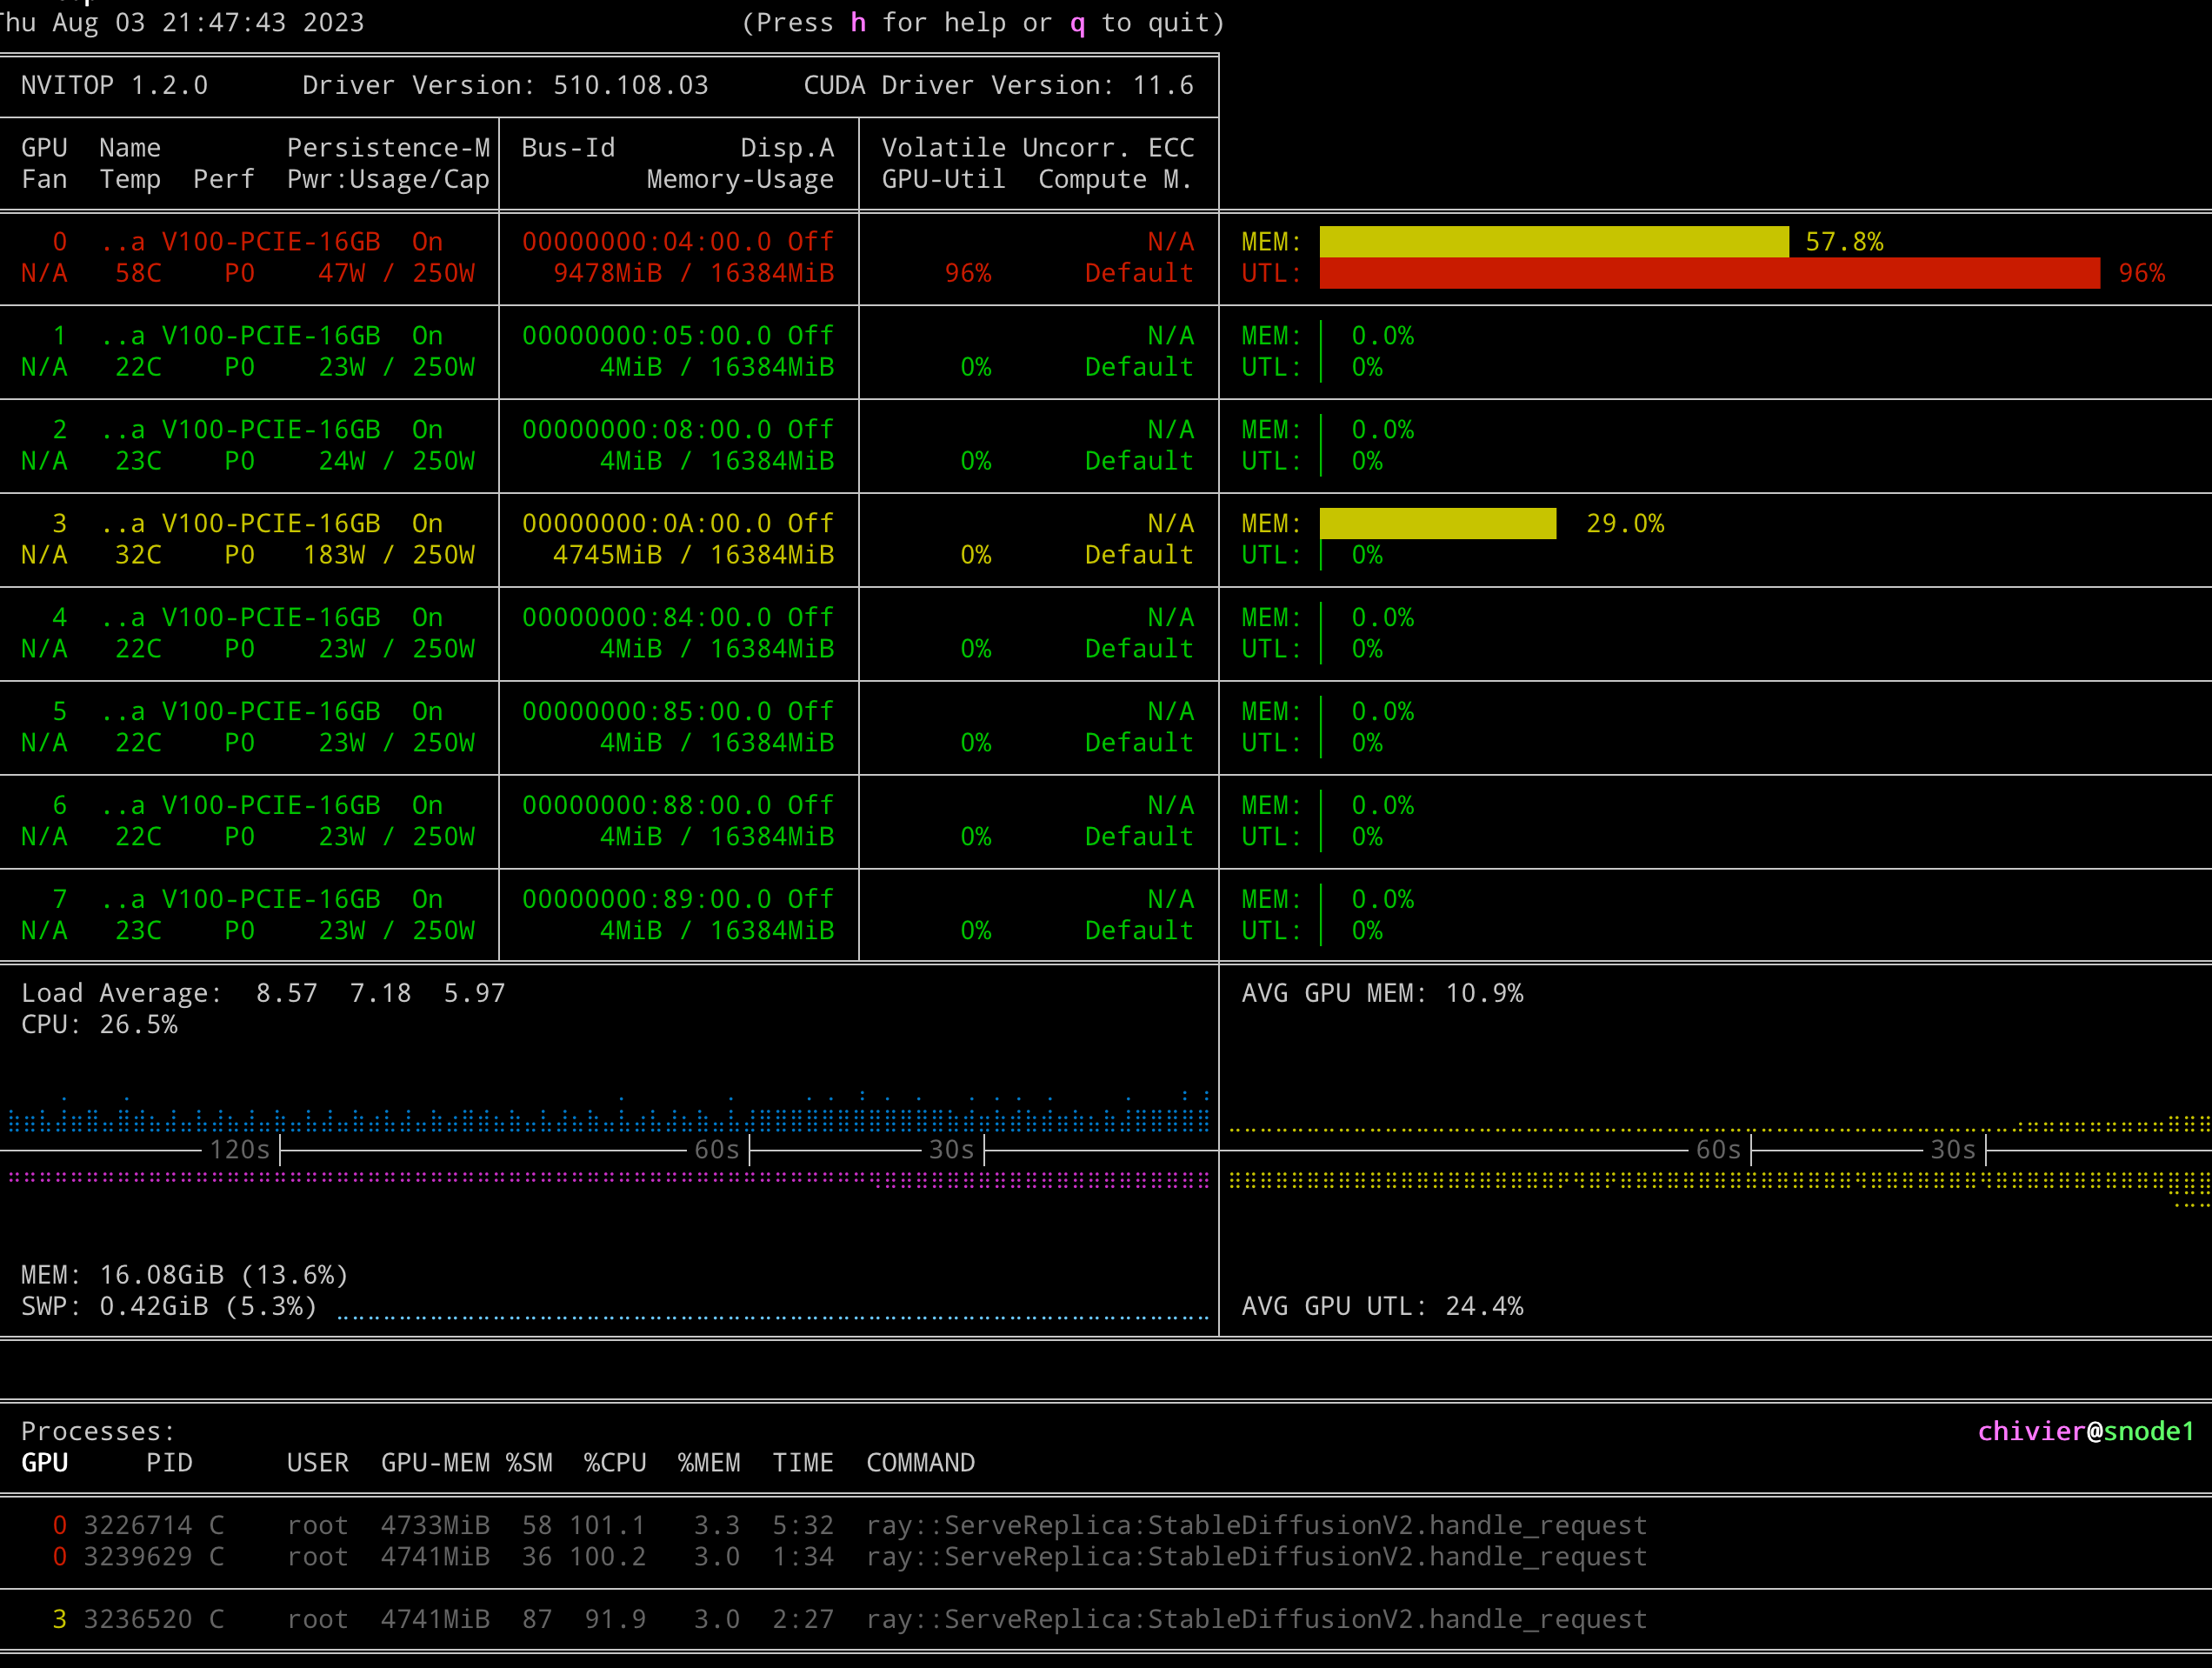Screen dimensions: 2212x1668
Task: Click the Load Average values
Action: pos(380,993)
